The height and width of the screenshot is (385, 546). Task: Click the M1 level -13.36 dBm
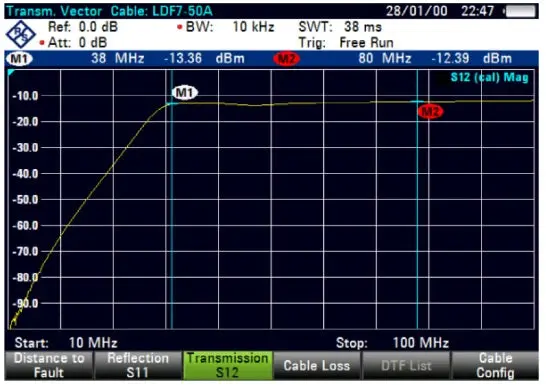coord(204,58)
